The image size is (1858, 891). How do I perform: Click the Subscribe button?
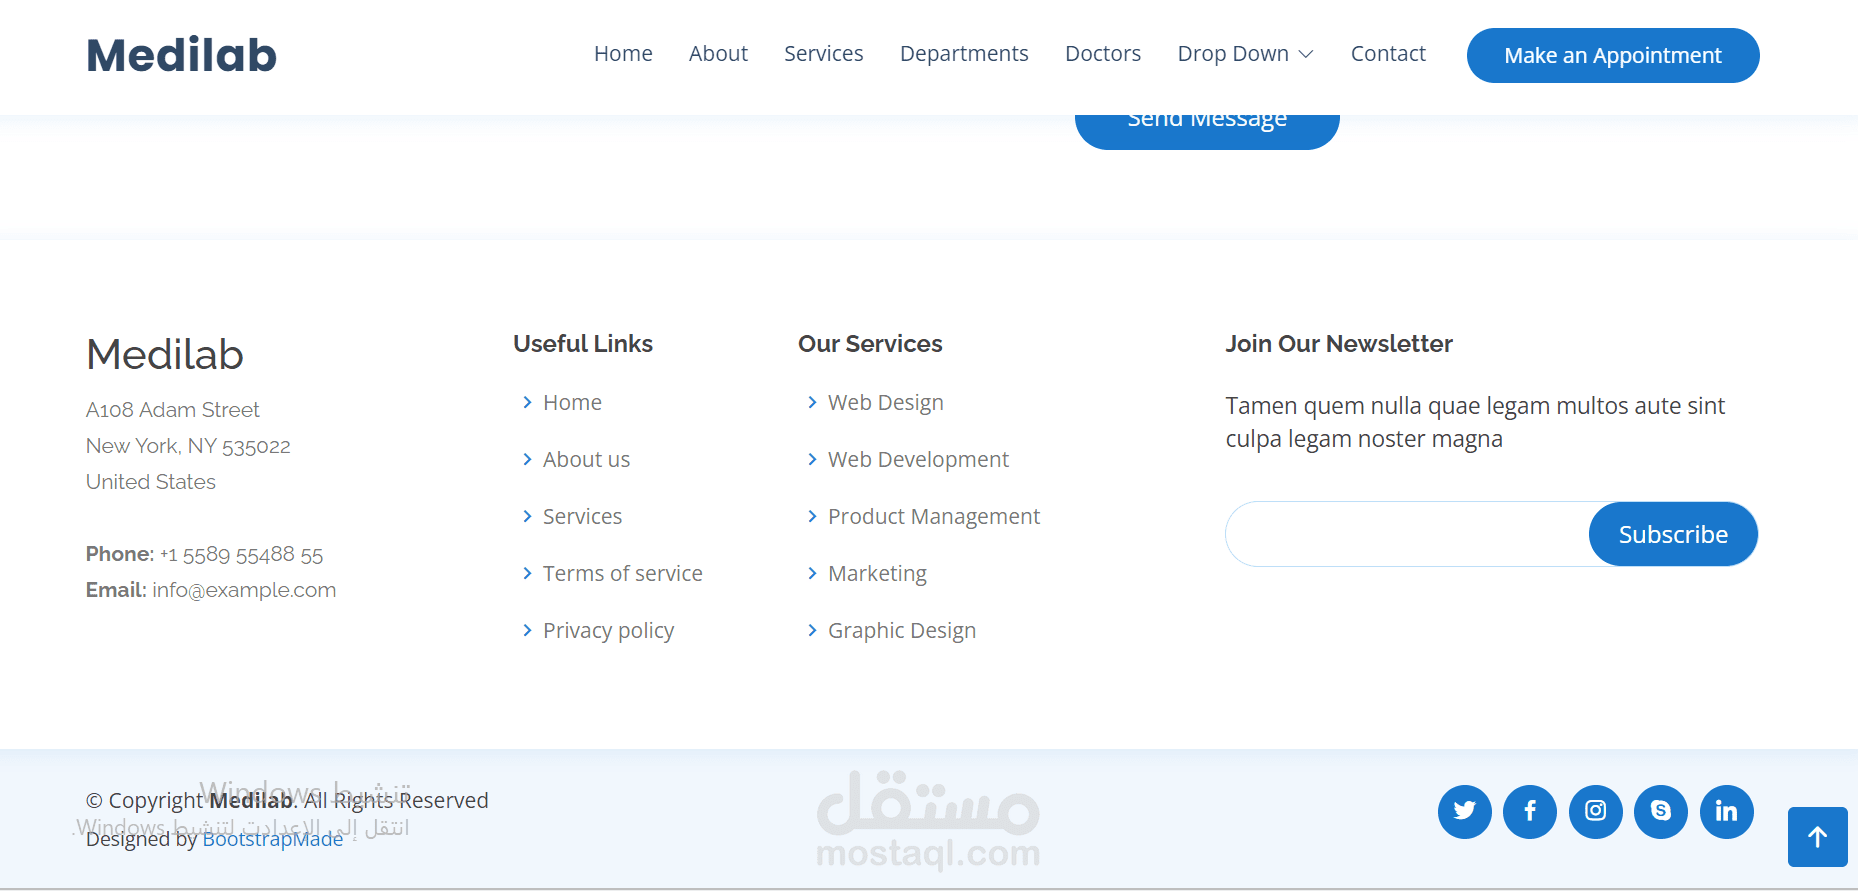(x=1673, y=534)
